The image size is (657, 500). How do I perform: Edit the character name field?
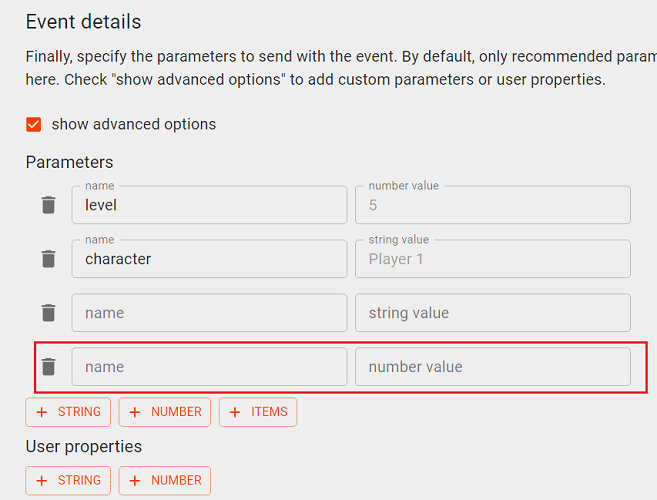(210, 259)
